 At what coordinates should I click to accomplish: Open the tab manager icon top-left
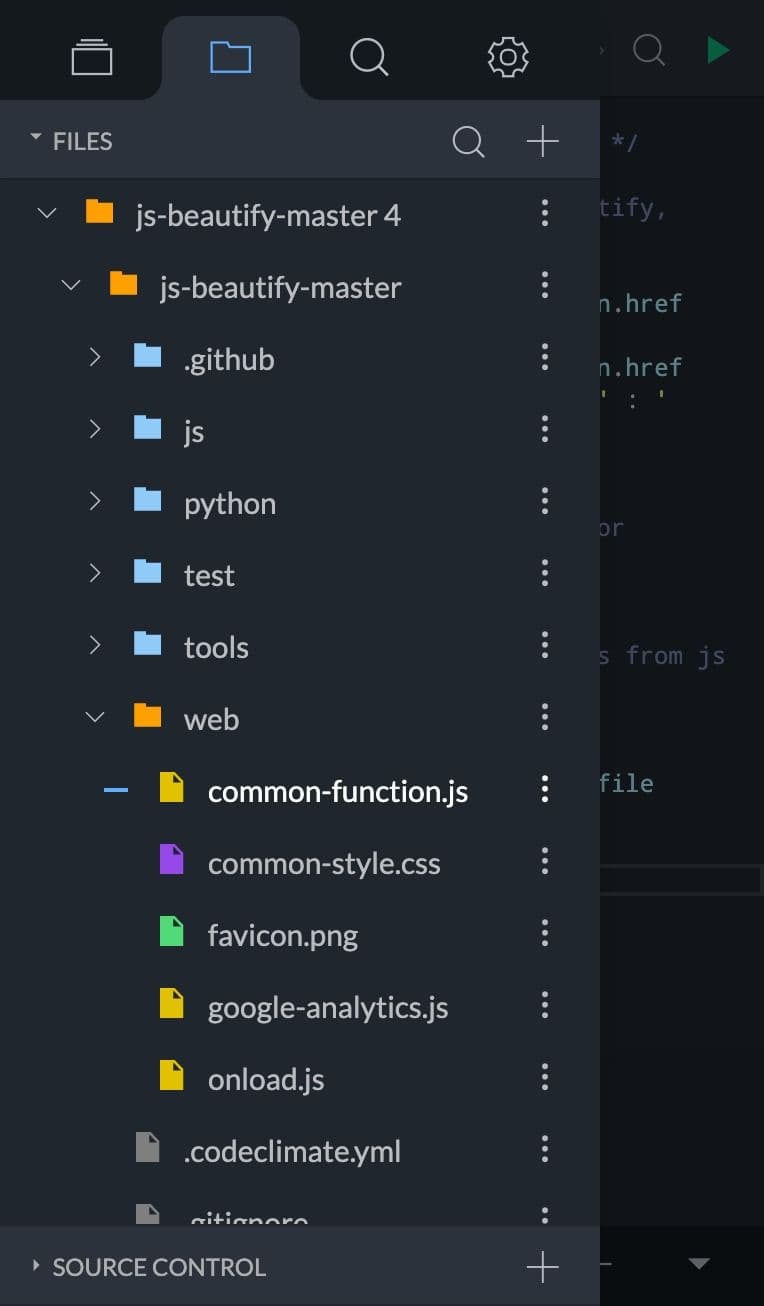coord(91,57)
